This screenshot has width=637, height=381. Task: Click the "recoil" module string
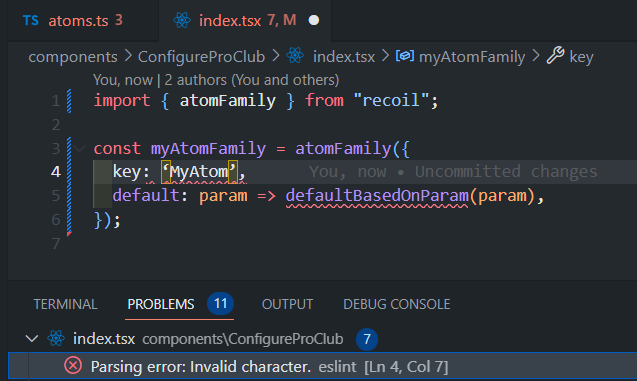(391, 100)
